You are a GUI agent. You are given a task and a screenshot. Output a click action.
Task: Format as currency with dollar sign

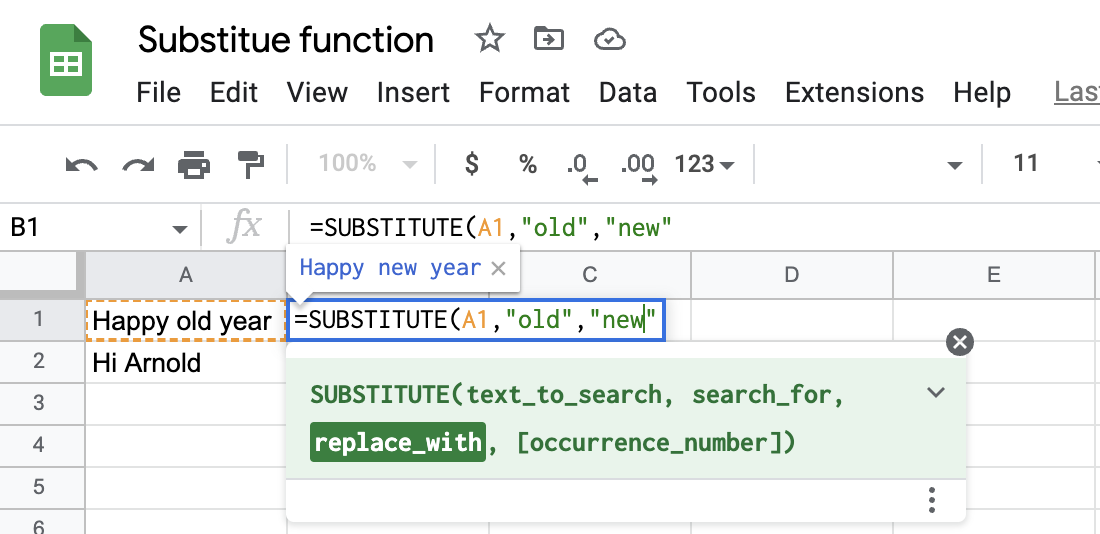point(472,164)
